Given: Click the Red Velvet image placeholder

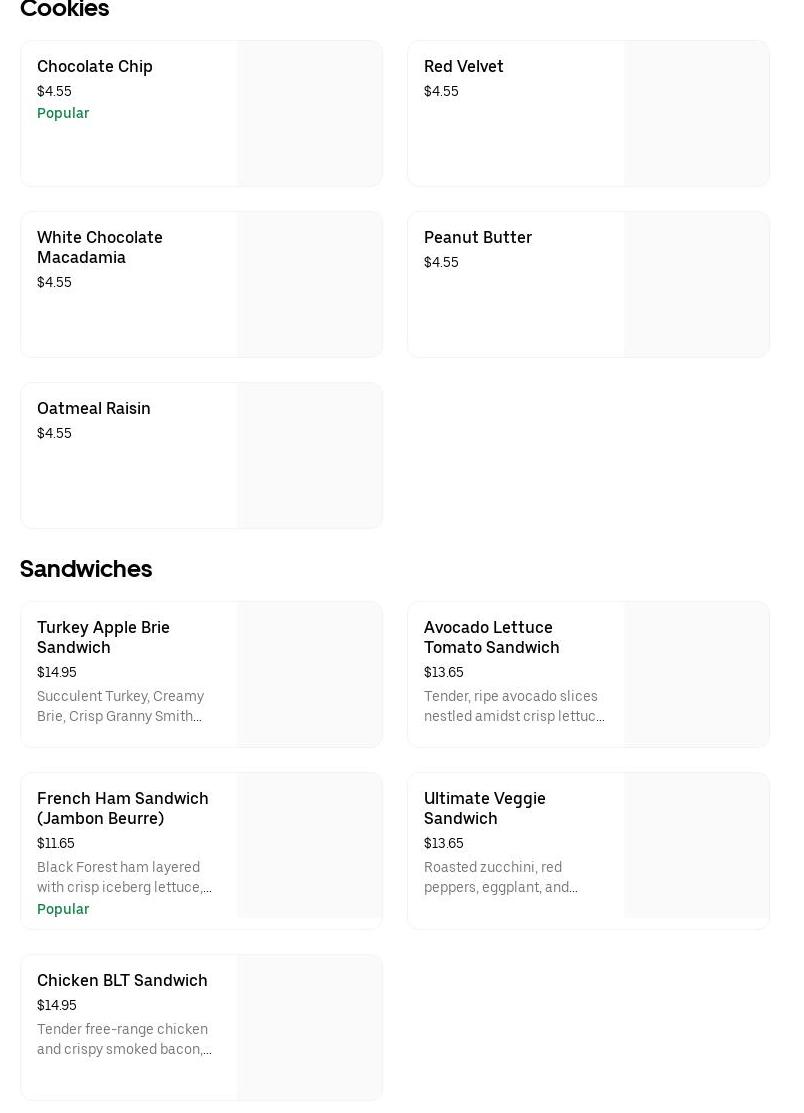Looking at the screenshot, I should (x=696, y=114).
